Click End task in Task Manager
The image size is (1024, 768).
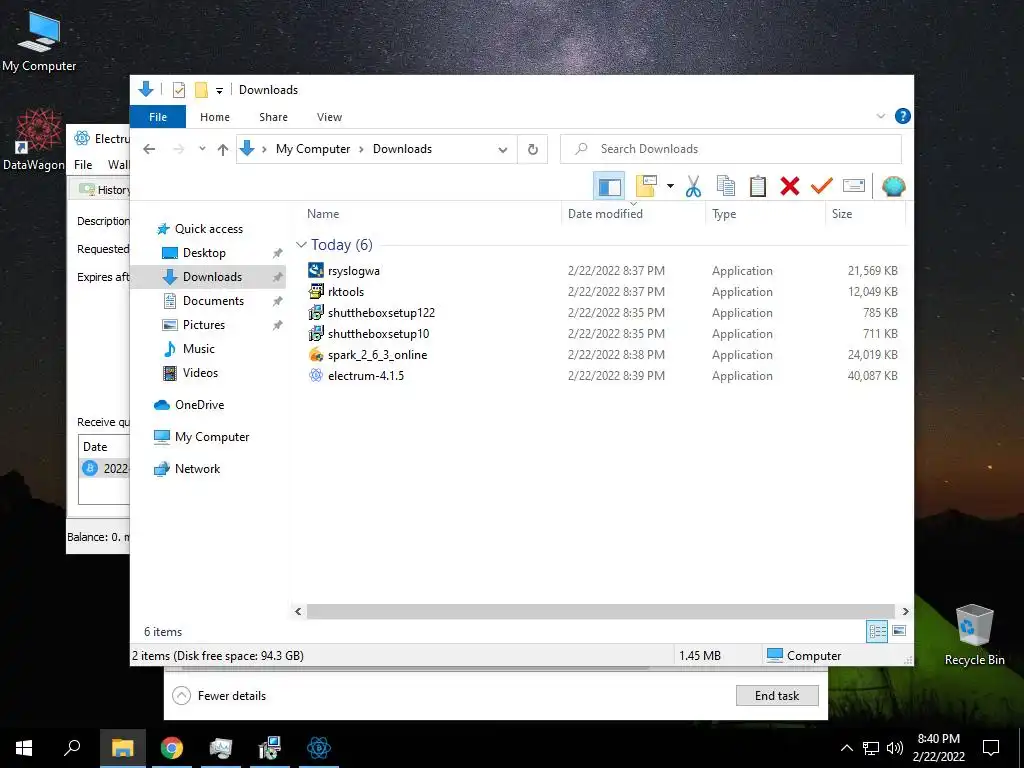point(777,696)
